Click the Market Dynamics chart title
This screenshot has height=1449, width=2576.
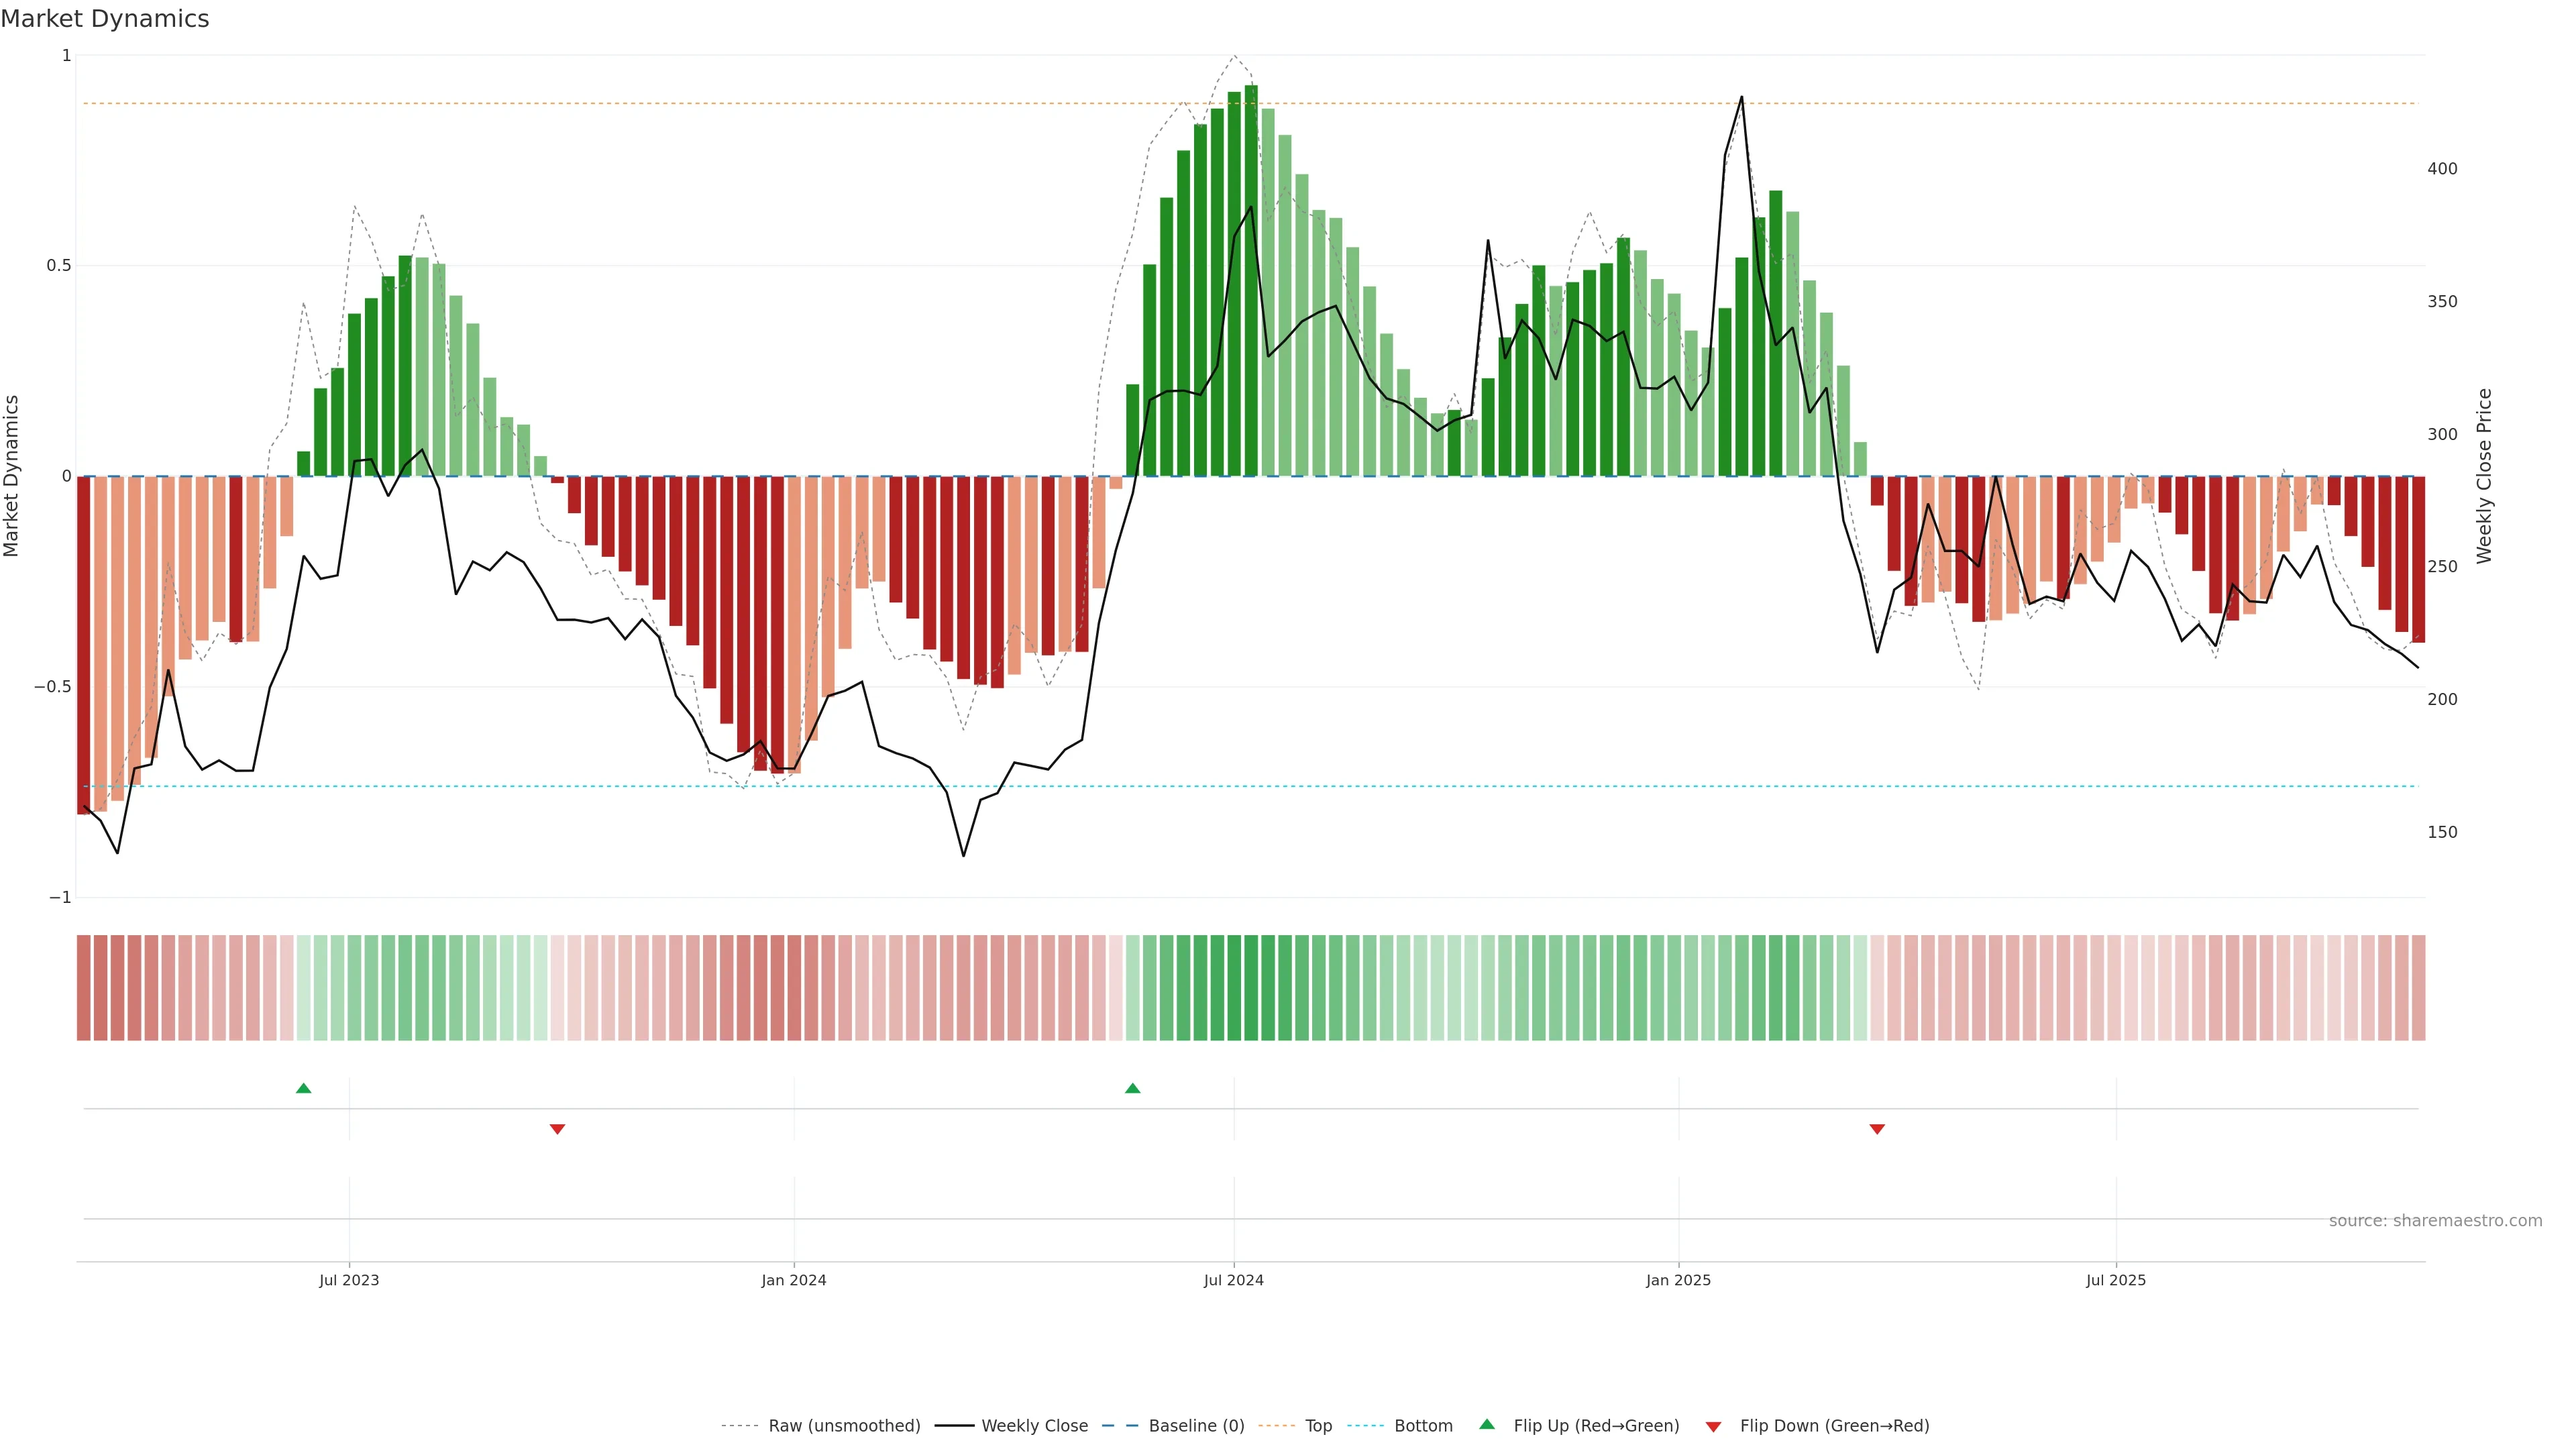[x=105, y=19]
